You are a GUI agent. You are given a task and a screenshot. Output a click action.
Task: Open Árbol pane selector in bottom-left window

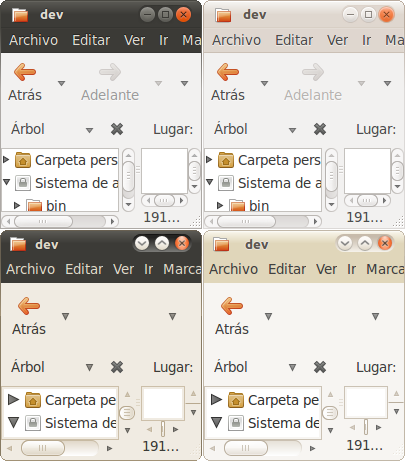point(89,368)
